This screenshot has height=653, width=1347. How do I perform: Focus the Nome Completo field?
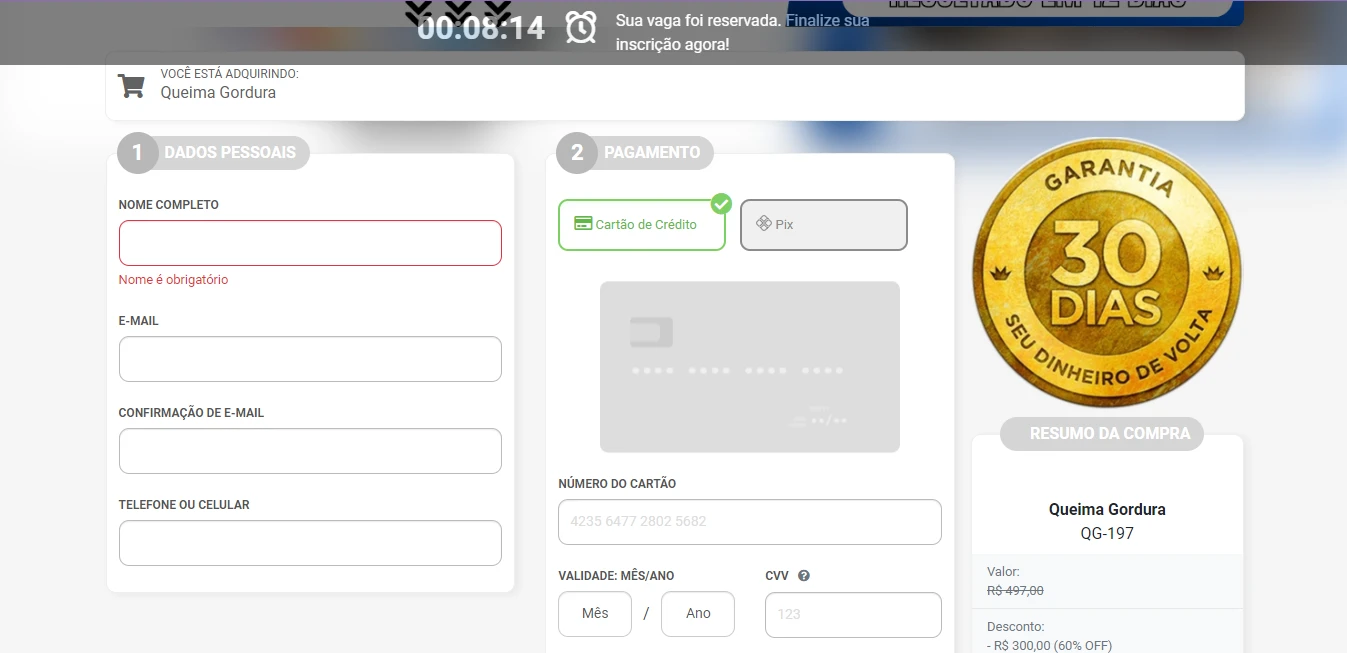click(x=310, y=243)
